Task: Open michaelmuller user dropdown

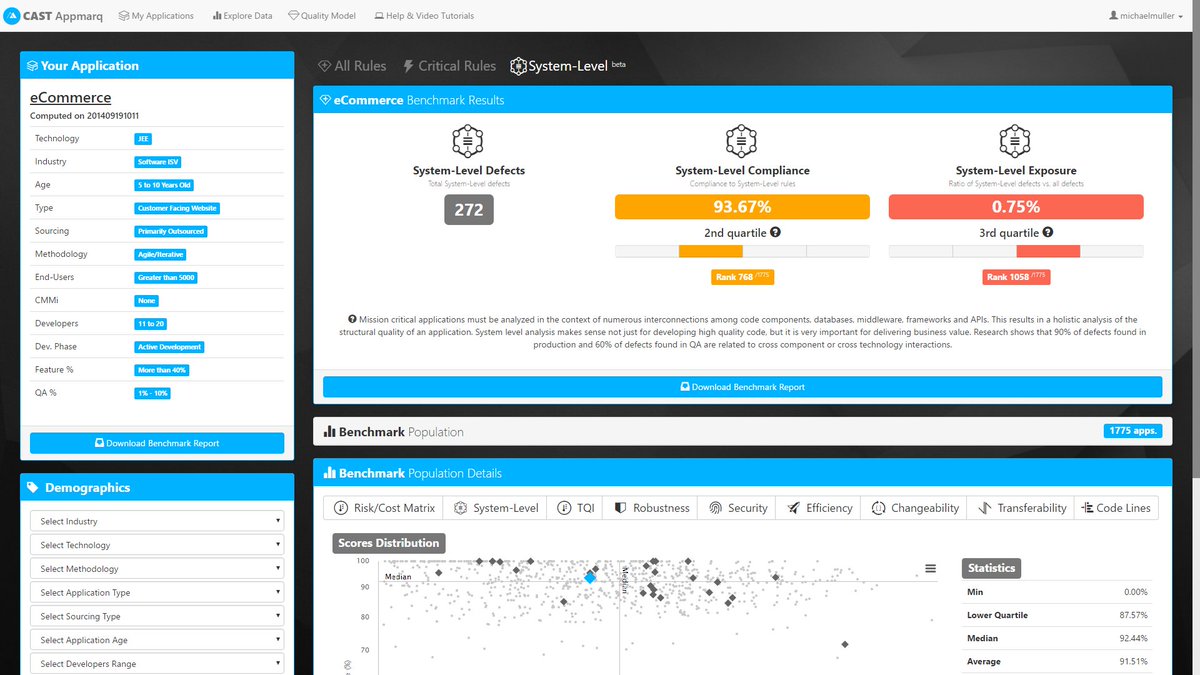Action: [x=1147, y=16]
